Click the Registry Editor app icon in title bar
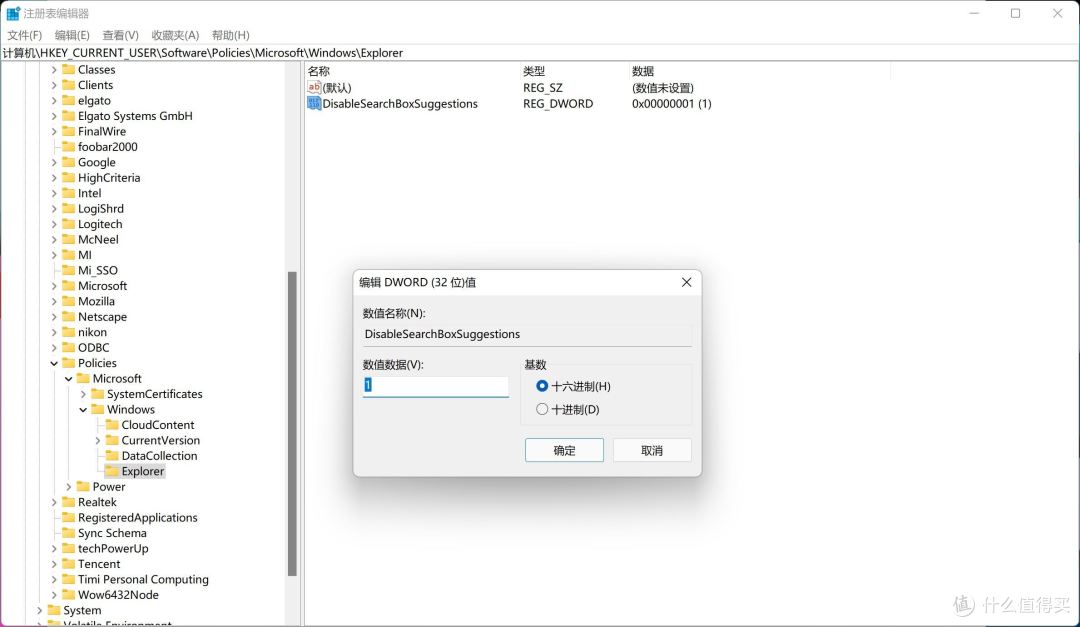 13,14
